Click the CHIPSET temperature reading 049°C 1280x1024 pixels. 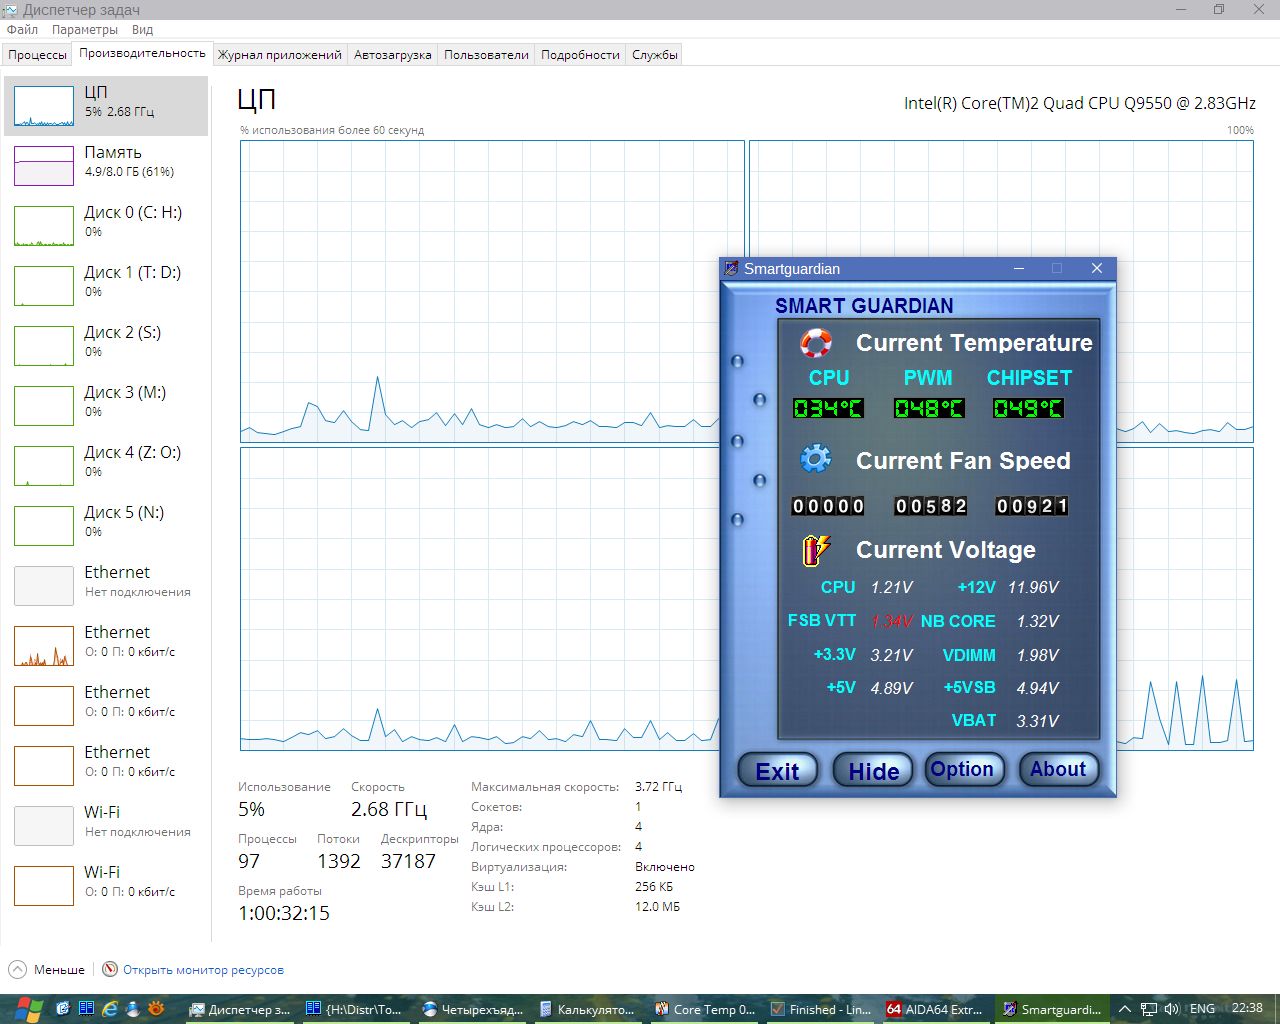coord(1028,408)
